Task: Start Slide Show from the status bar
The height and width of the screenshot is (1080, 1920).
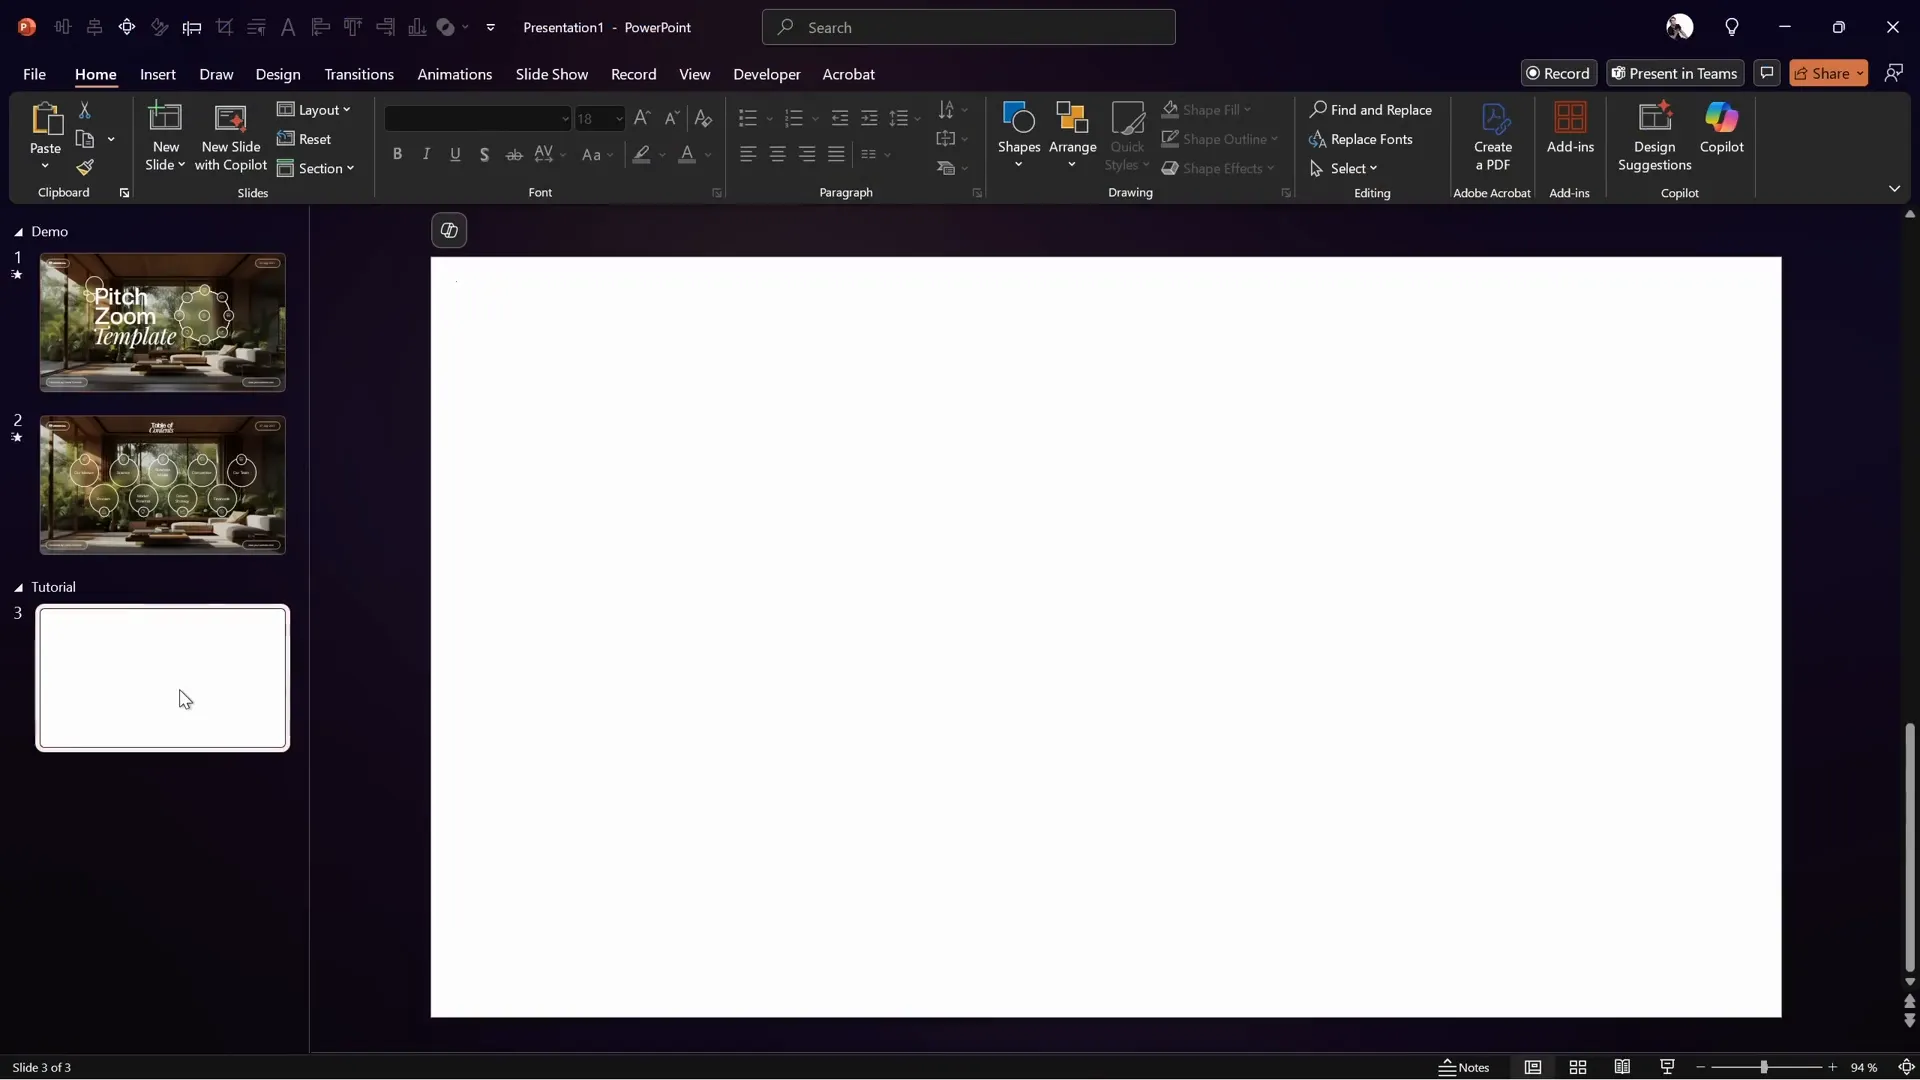Action: click(x=1667, y=1067)
